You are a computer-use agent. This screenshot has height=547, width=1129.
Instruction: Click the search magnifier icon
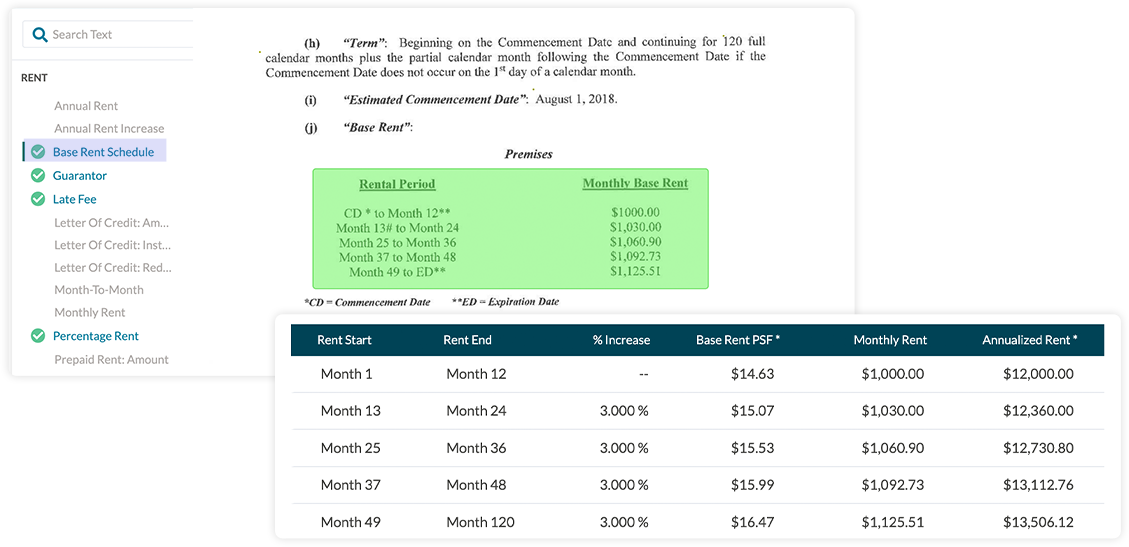click(x=40, y=35)
